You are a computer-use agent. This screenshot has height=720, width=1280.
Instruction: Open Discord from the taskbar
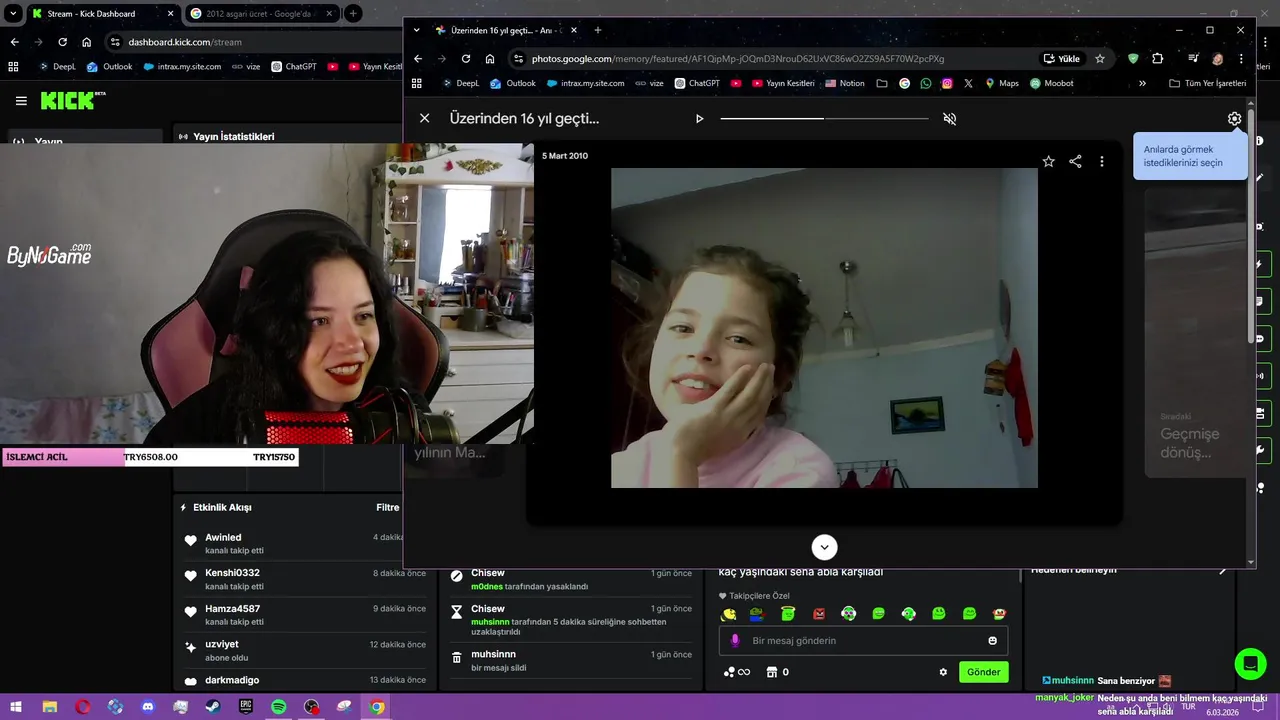(x=148, y=707)
